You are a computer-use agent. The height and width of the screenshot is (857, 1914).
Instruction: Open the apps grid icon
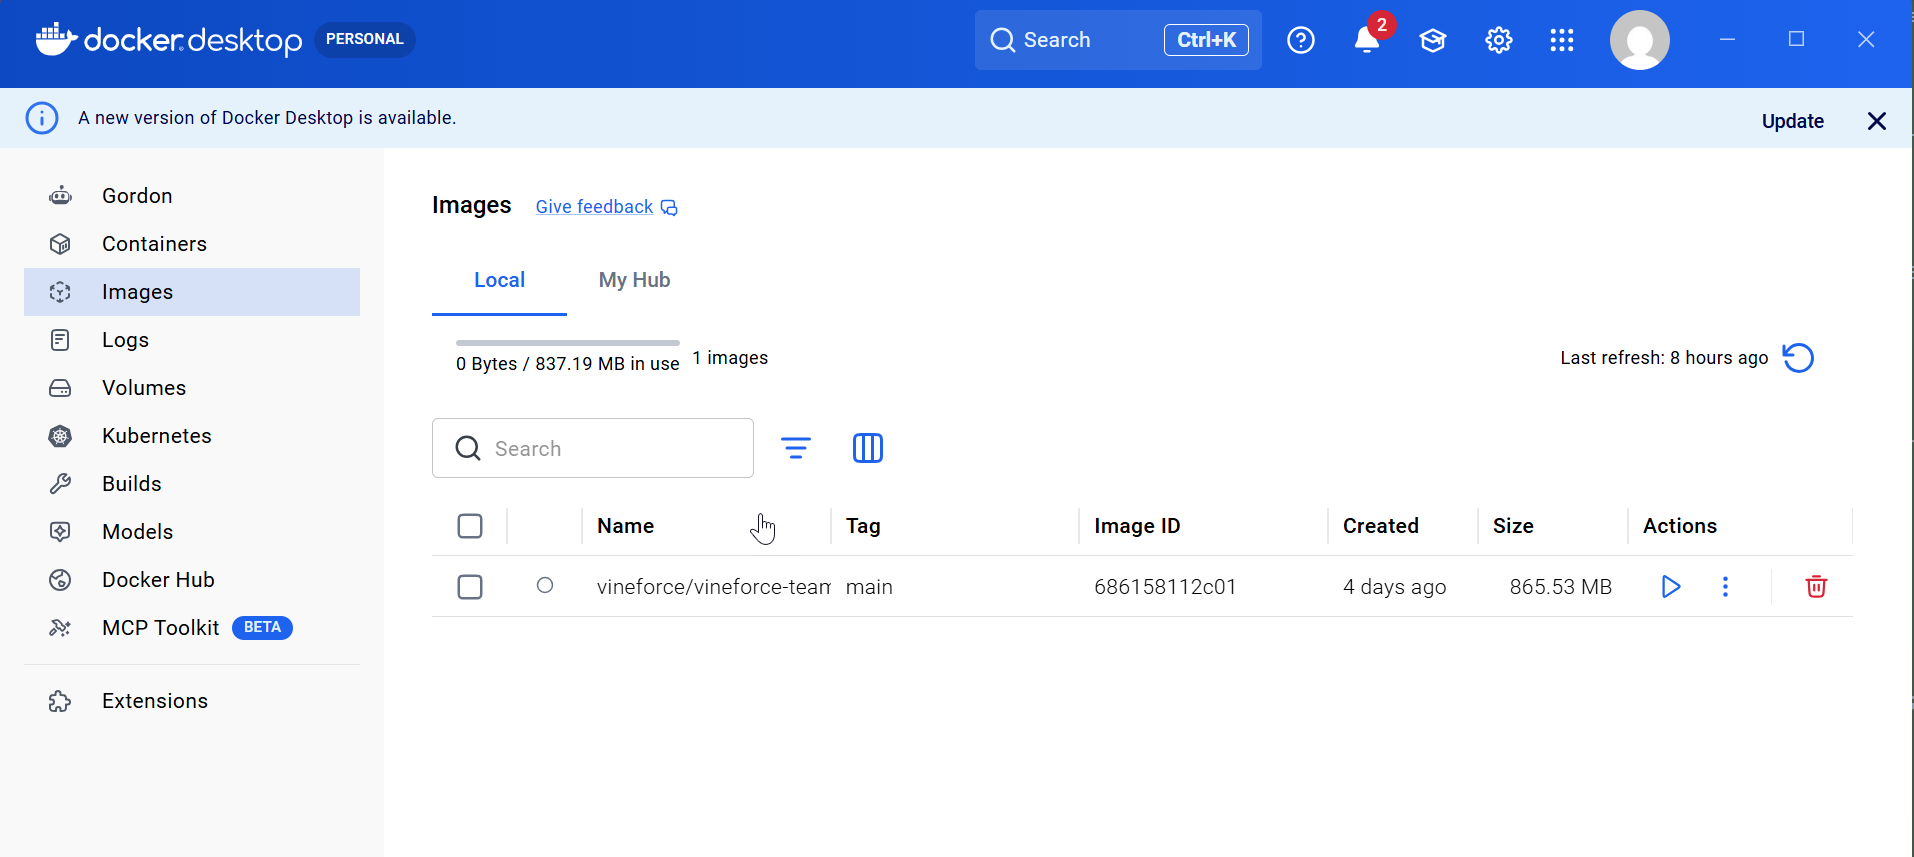[1561, 40]
